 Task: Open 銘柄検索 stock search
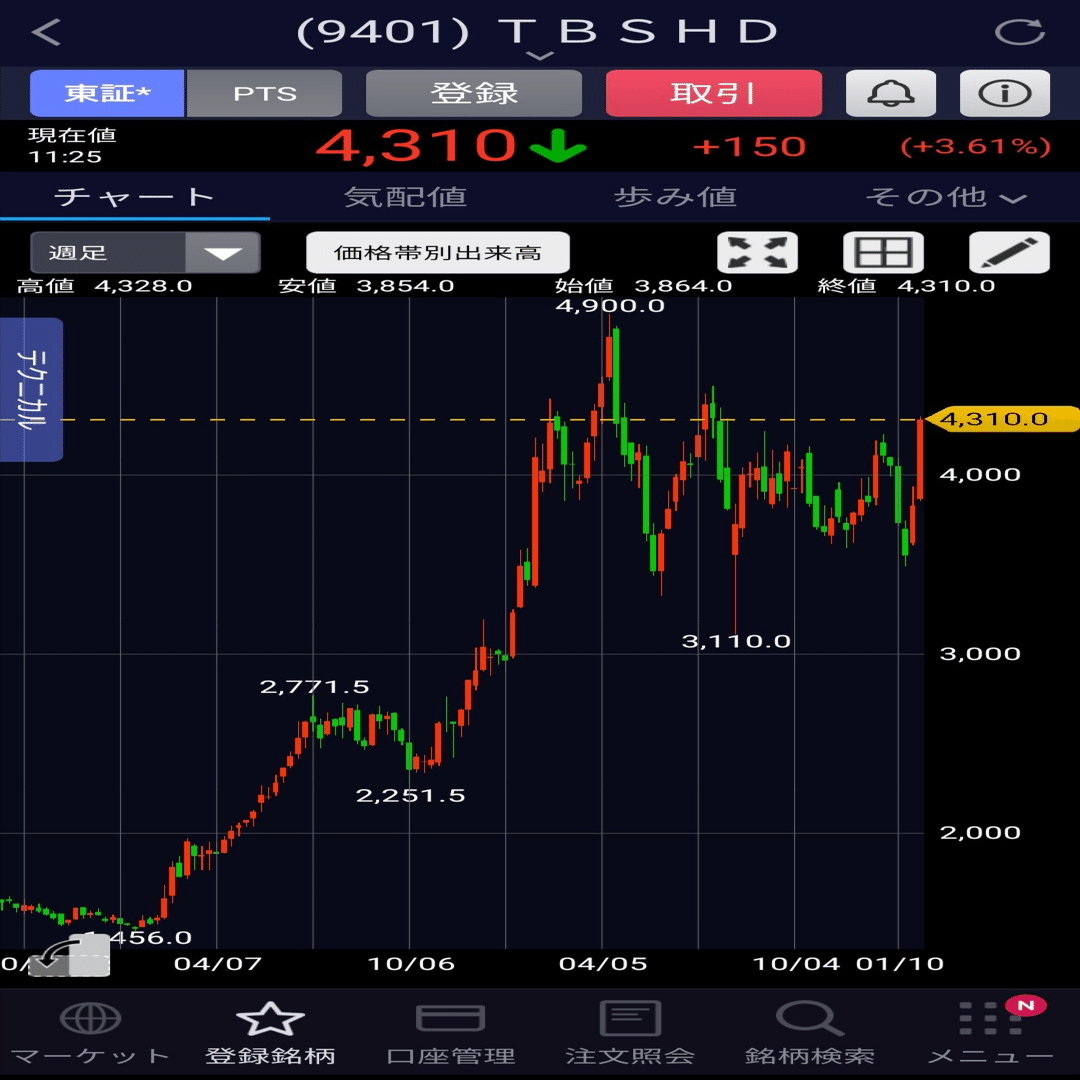(810, 1033)
